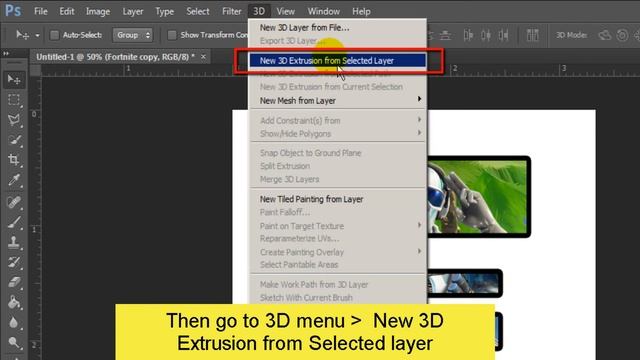The image size is (640, 360).
Task: Select the Eraser tool
Action: coord(14,282)
